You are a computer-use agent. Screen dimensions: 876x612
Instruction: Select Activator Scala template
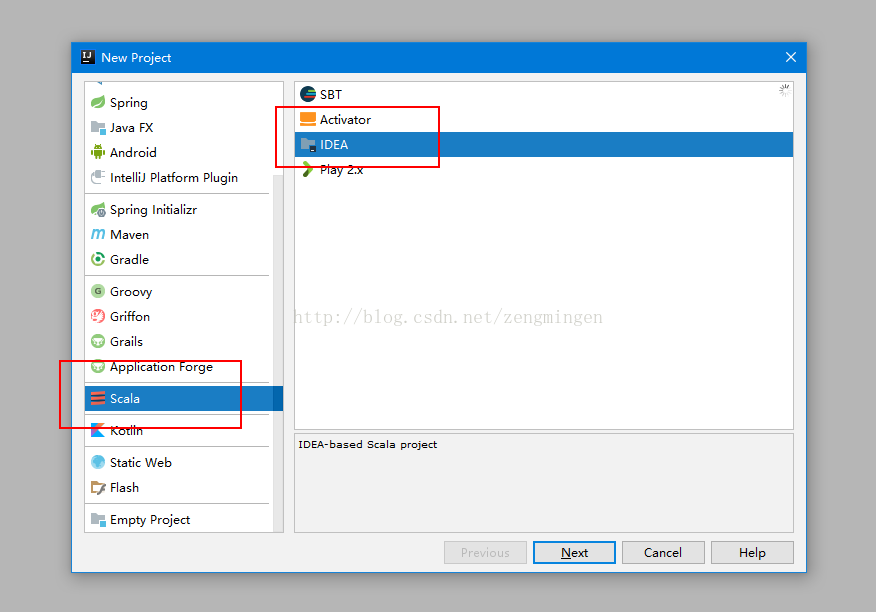(544, 120)
